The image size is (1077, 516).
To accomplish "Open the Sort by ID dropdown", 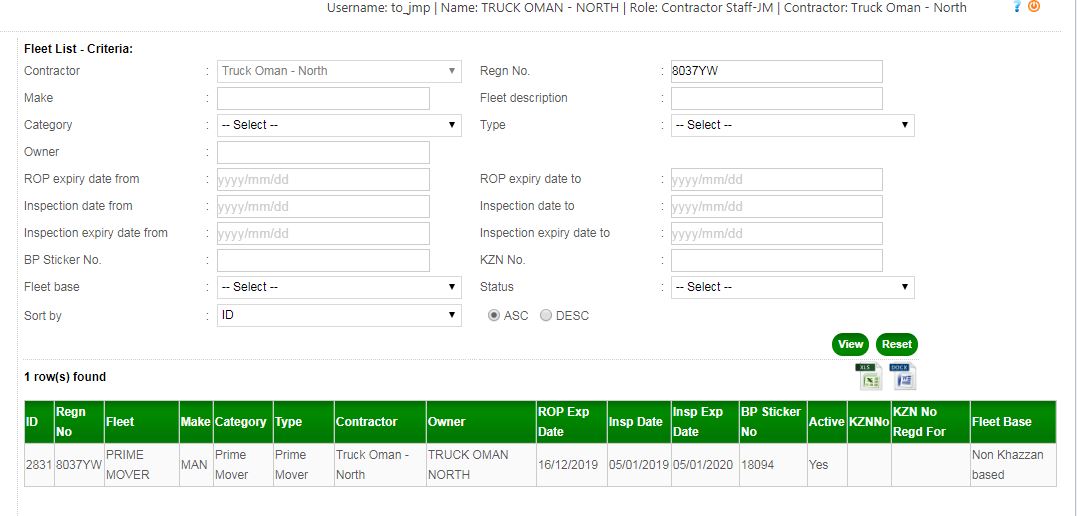I will pyautogui.click(x=339, y=315).
